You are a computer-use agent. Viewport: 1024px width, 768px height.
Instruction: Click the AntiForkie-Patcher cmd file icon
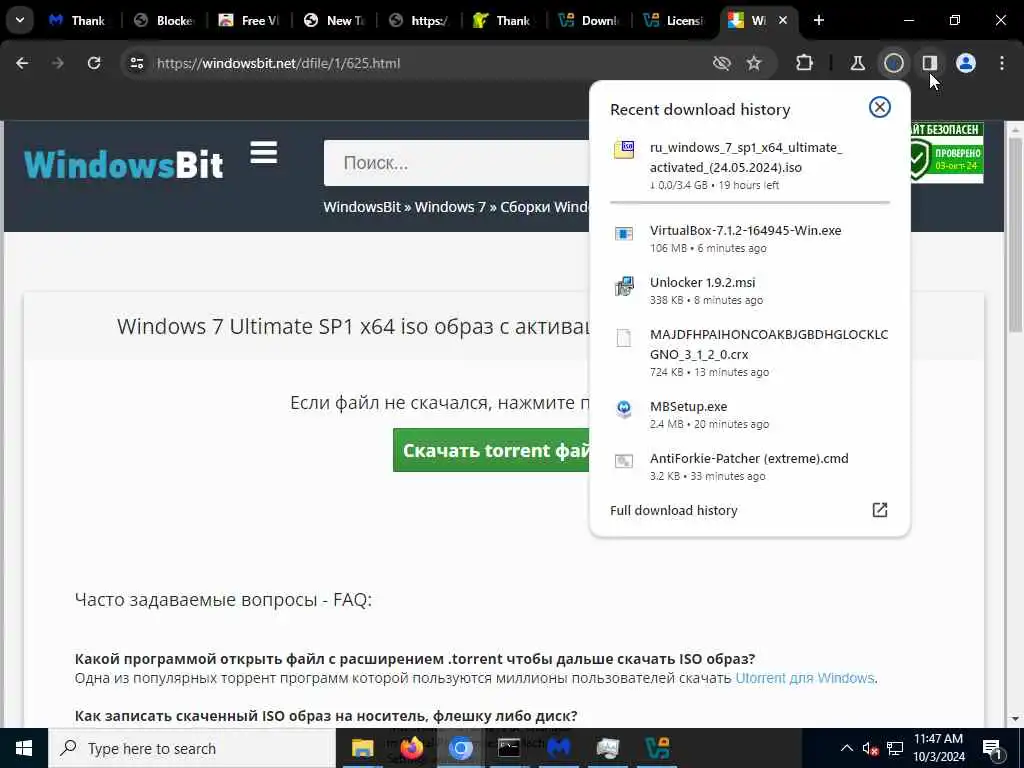[x=624, y=461]
